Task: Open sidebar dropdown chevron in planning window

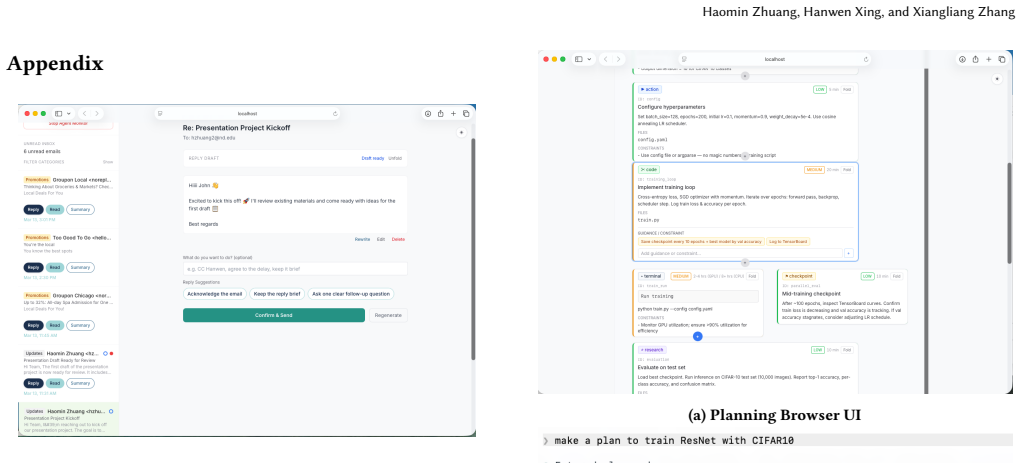Action: [x=589, y=59]
